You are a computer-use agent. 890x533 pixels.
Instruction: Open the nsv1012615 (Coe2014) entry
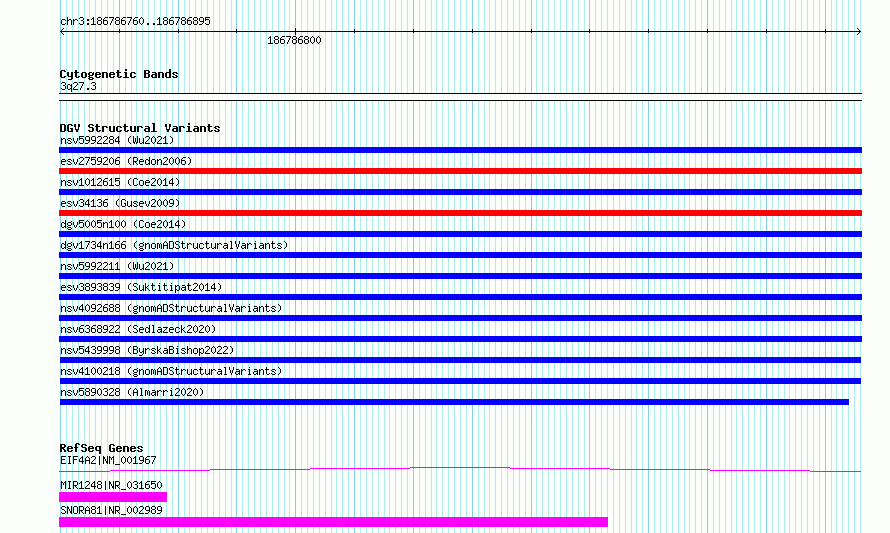(120, 182)
